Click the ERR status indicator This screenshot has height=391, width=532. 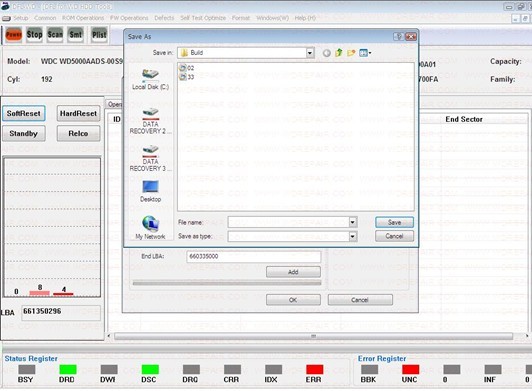point(315,369)
